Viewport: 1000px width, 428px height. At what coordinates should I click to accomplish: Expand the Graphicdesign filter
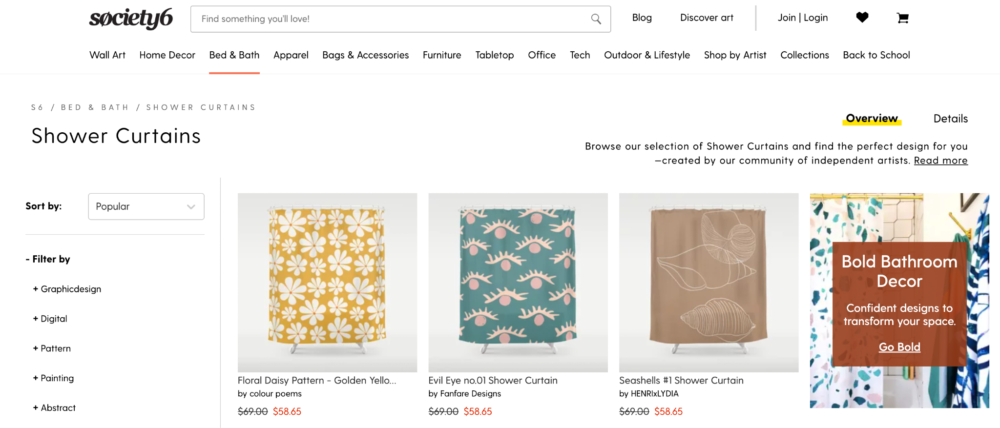click(67, 289)
